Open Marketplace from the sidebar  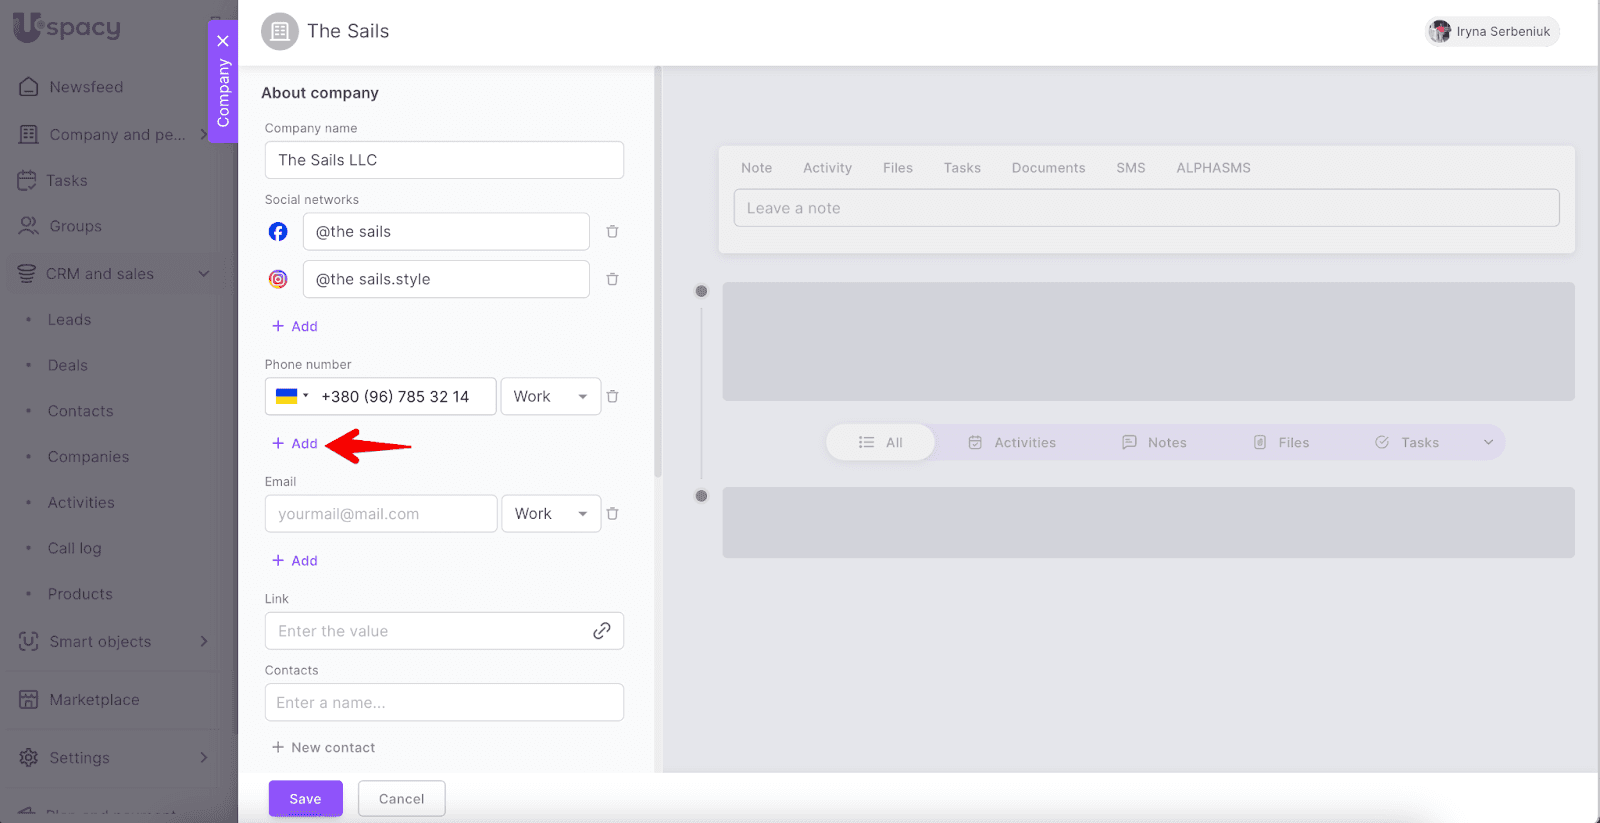pos(94,700)
